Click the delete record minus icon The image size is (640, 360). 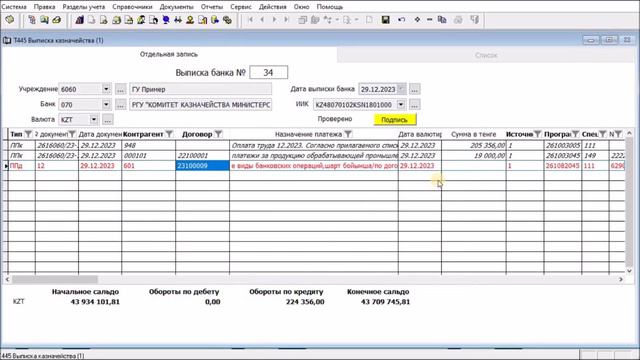click(x=429, y=20)
